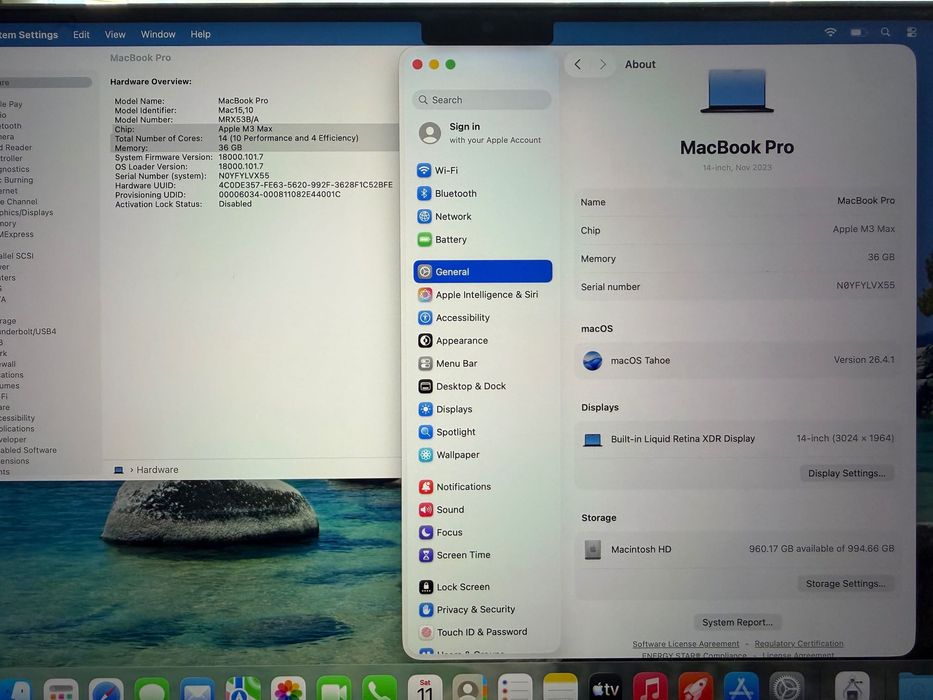This screenshot has width=933, height=700.
Task: Select Graphics/Displays in System Information sidebar
Action: pyautogui.click(x=27, y=212)
